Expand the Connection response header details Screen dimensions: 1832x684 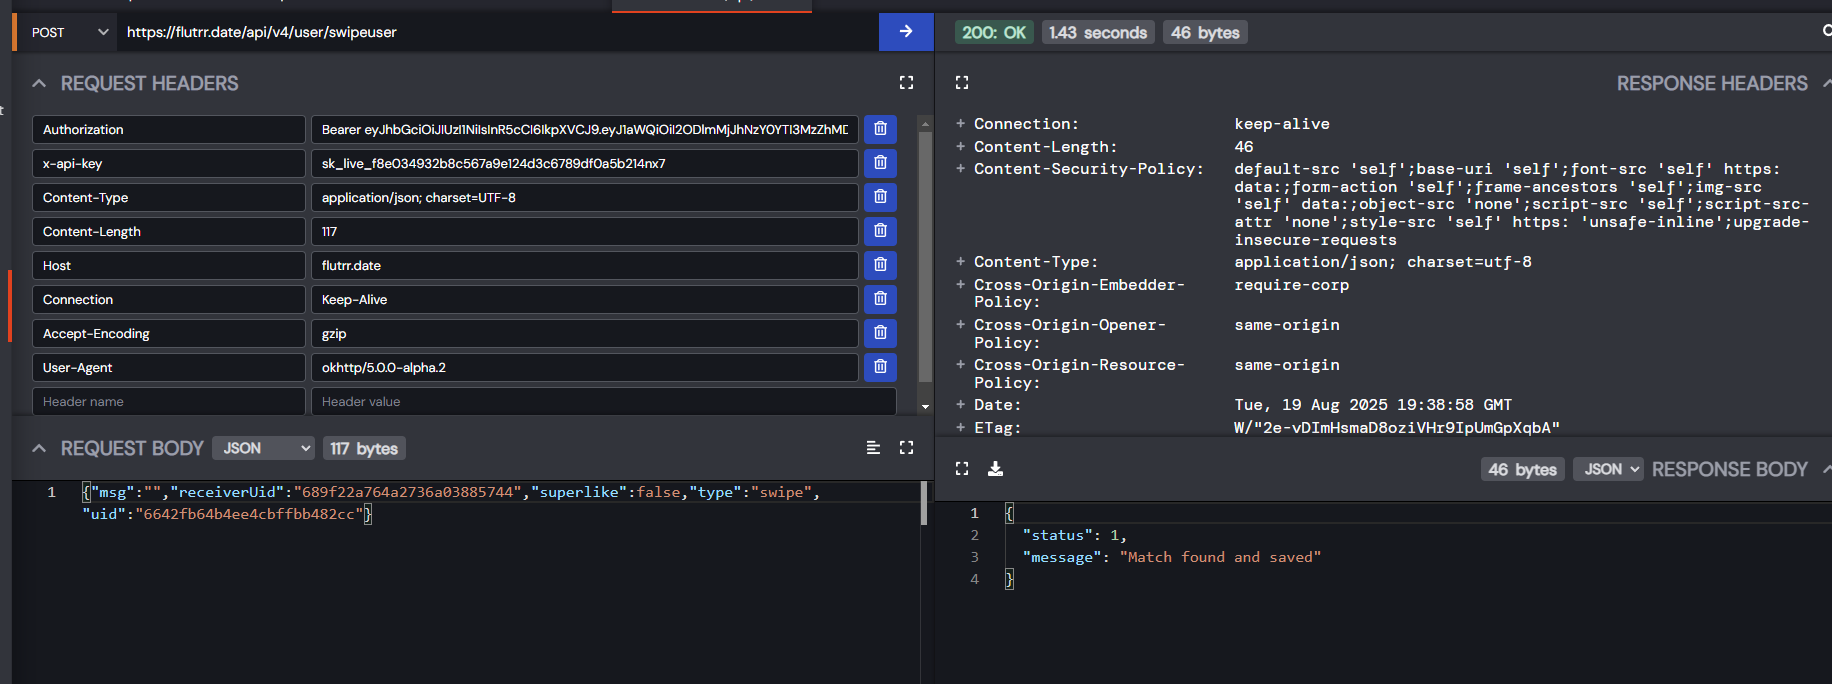[960, 124]
